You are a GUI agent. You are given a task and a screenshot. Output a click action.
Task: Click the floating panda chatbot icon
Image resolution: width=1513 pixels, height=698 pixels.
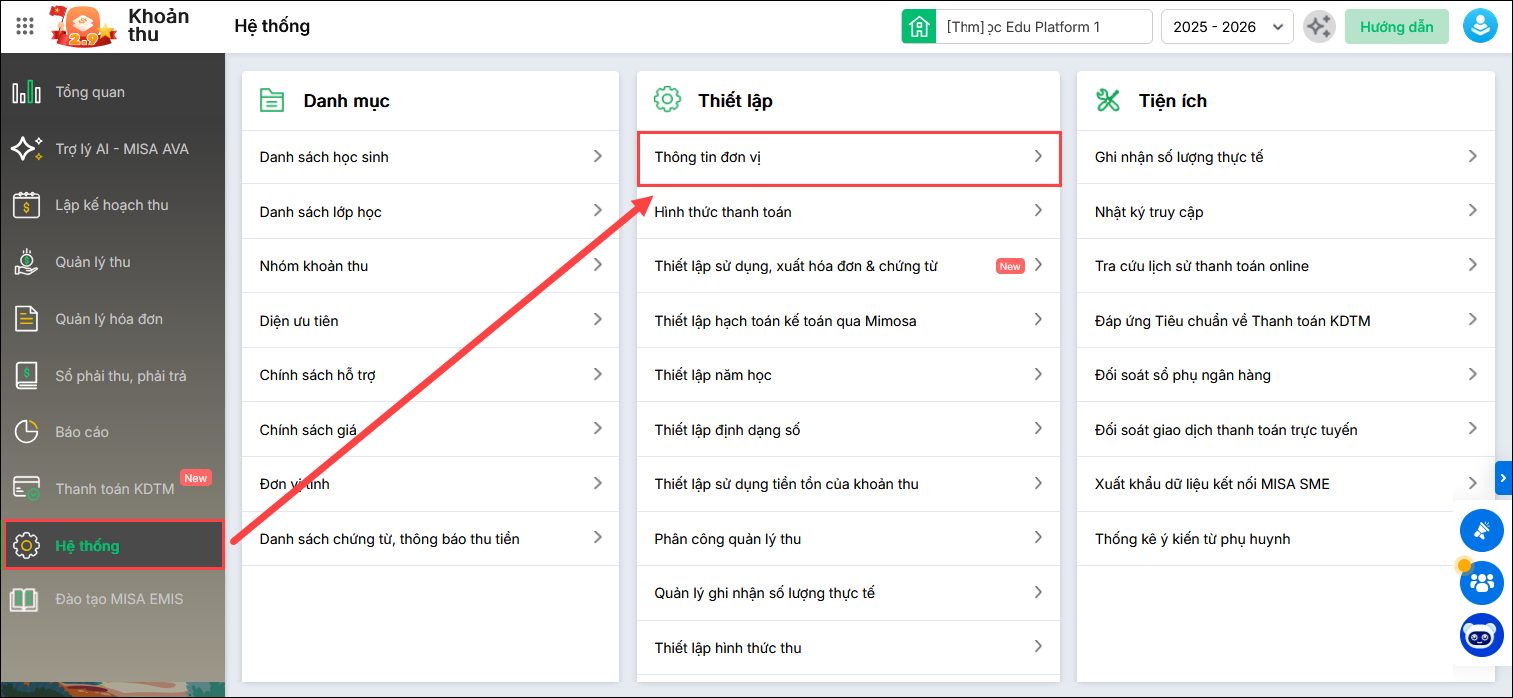point(1481,635)
